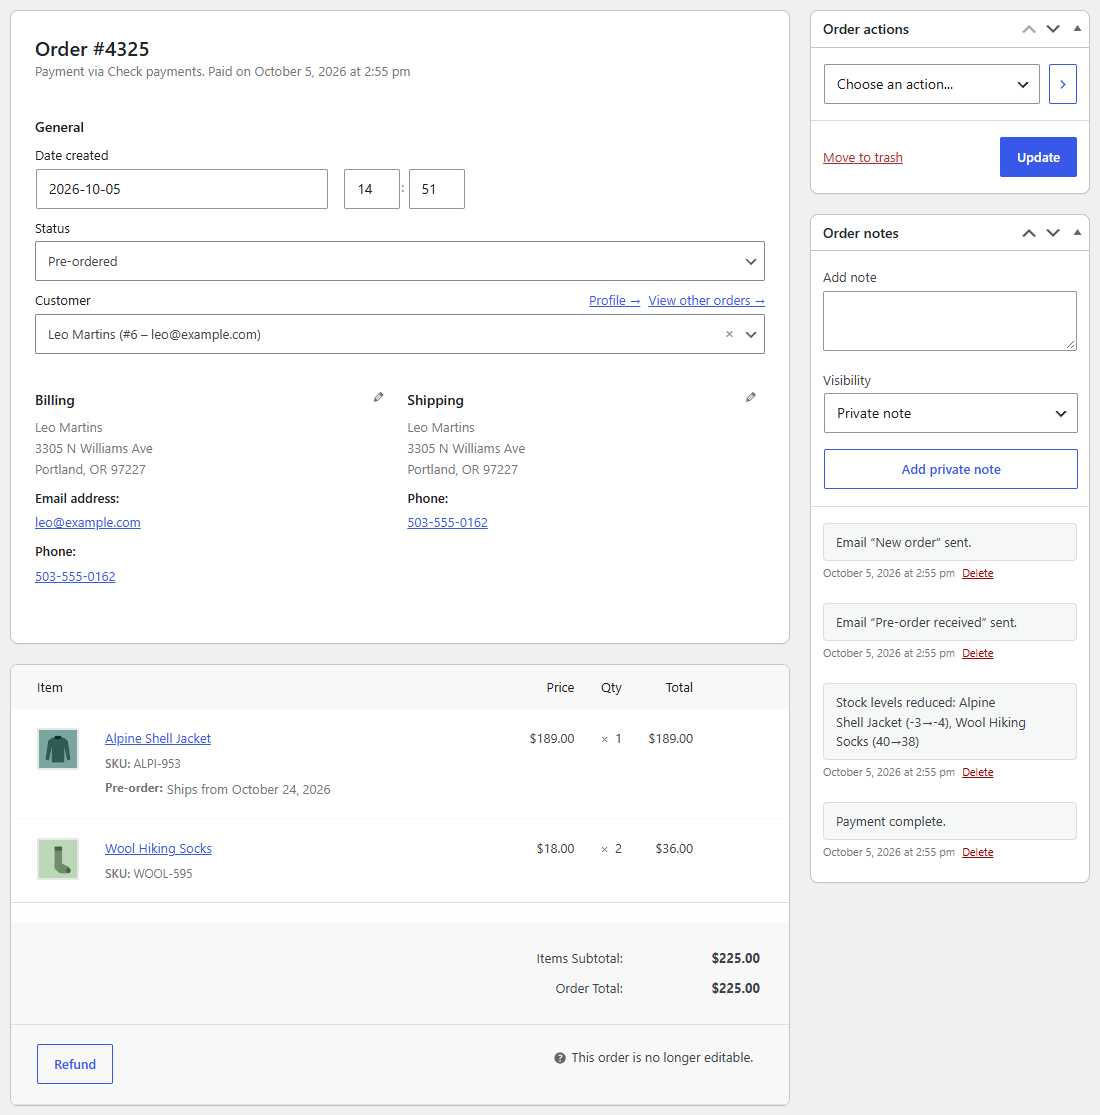Delete the 'New order' email note
The height and width of the screenshot is (1115, 1100).
click(978, 573)
